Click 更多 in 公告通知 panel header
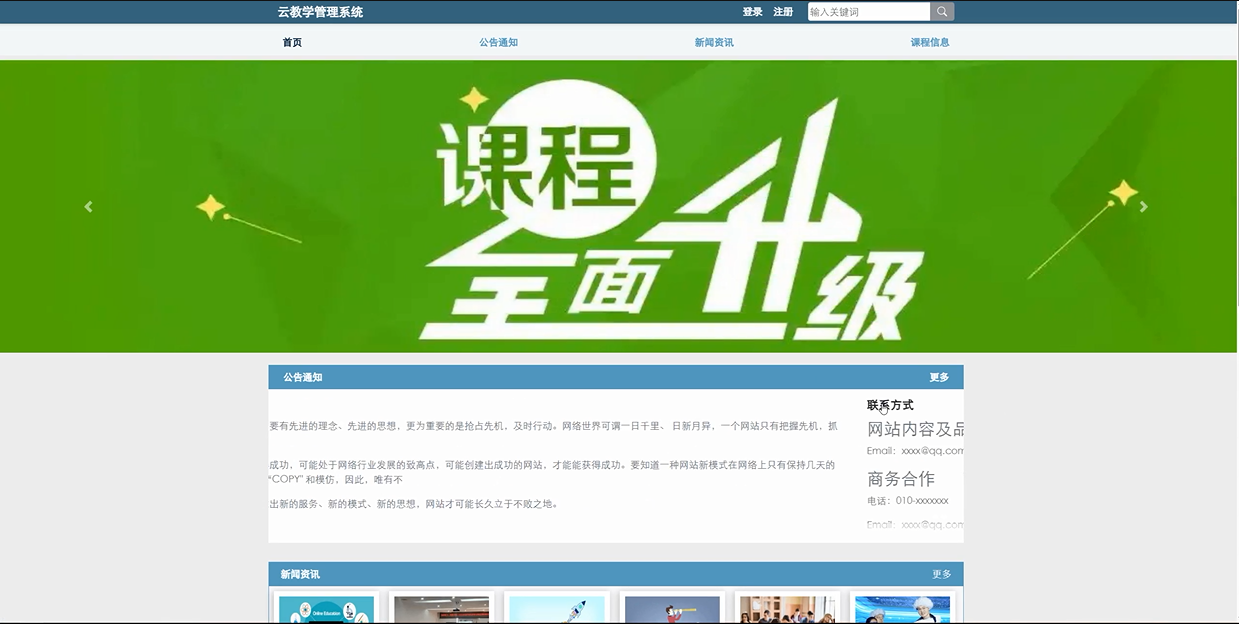The width and height of the screenshot is (1239, 624). point(939,377)
